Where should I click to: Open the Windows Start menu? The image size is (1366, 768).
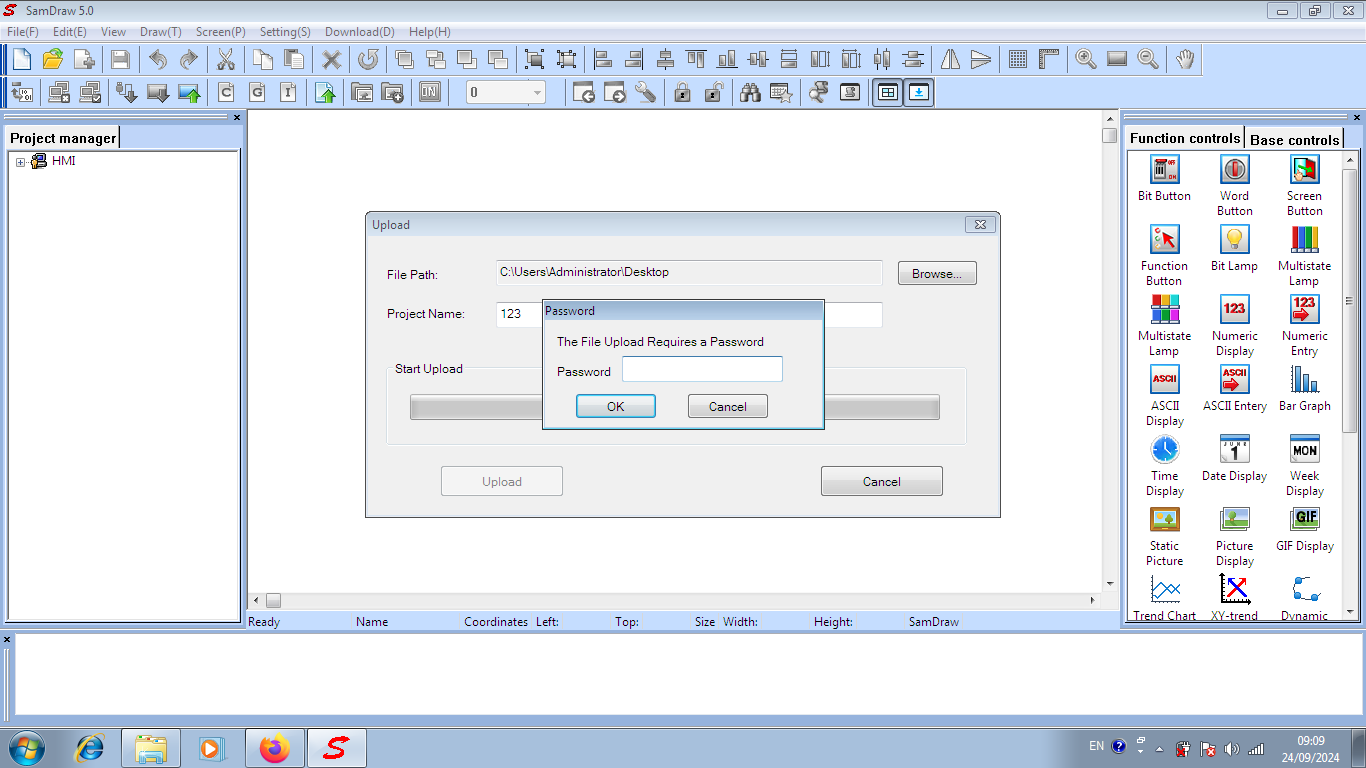pos(26,747)
